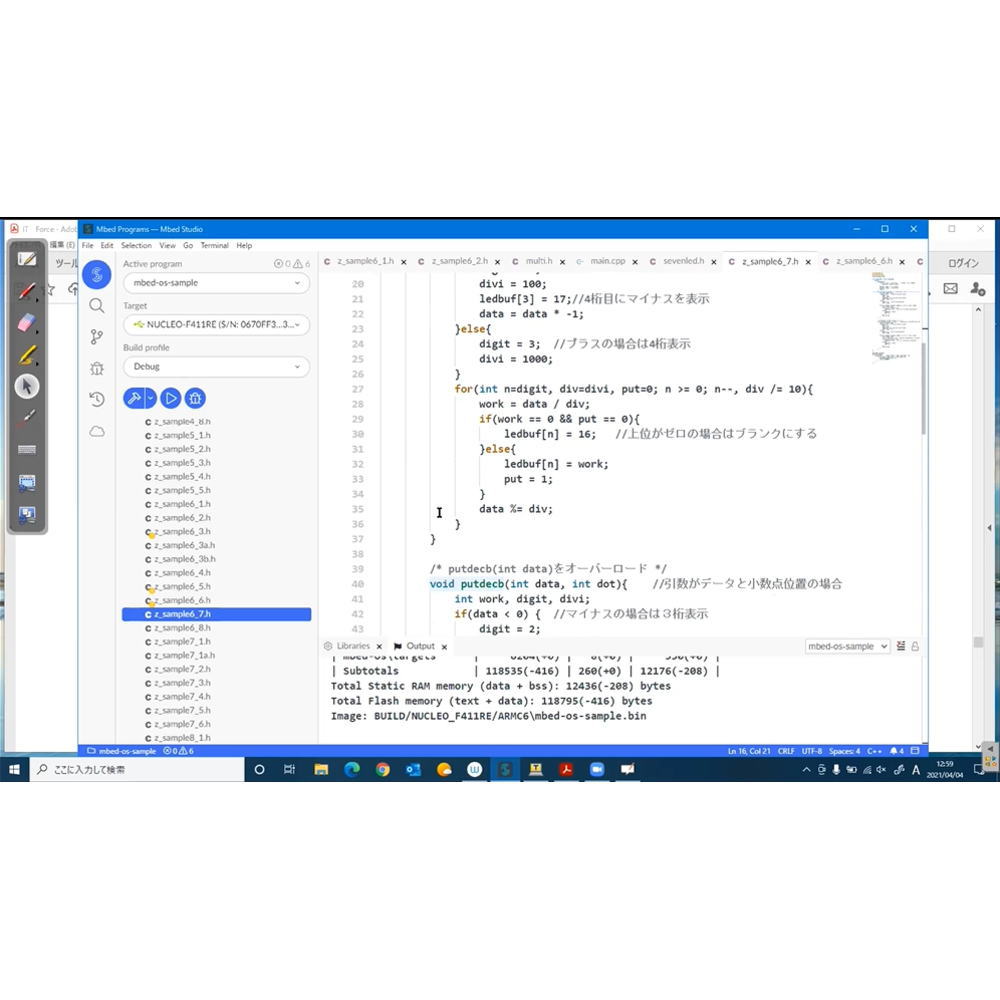Open the build options dropdown arrow
The height and width of the screenshot is (1000, 1000).
click(151, 399)
